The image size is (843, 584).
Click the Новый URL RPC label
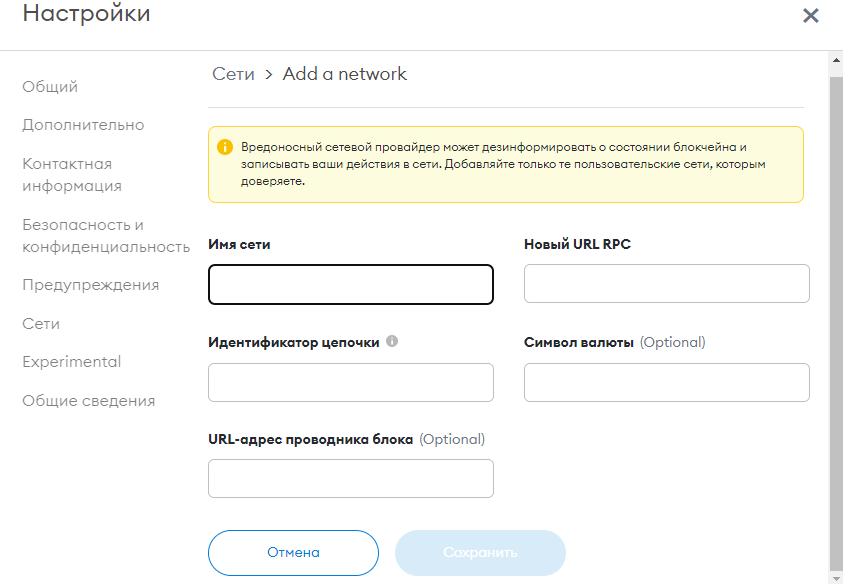577,244
